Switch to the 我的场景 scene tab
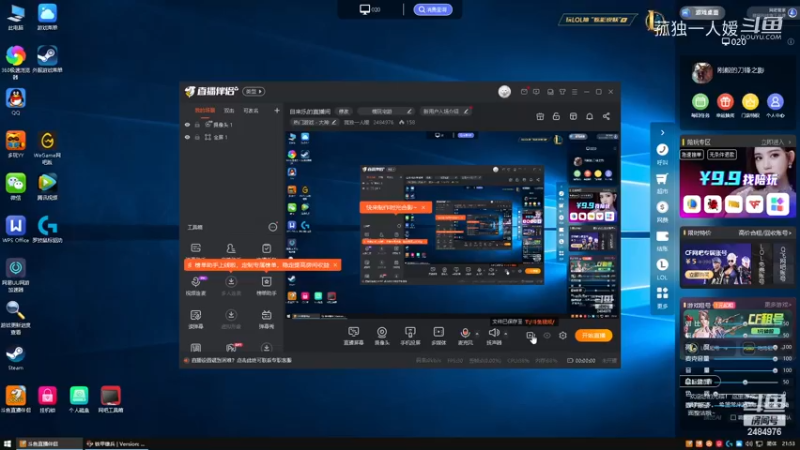 coord(205,110)
